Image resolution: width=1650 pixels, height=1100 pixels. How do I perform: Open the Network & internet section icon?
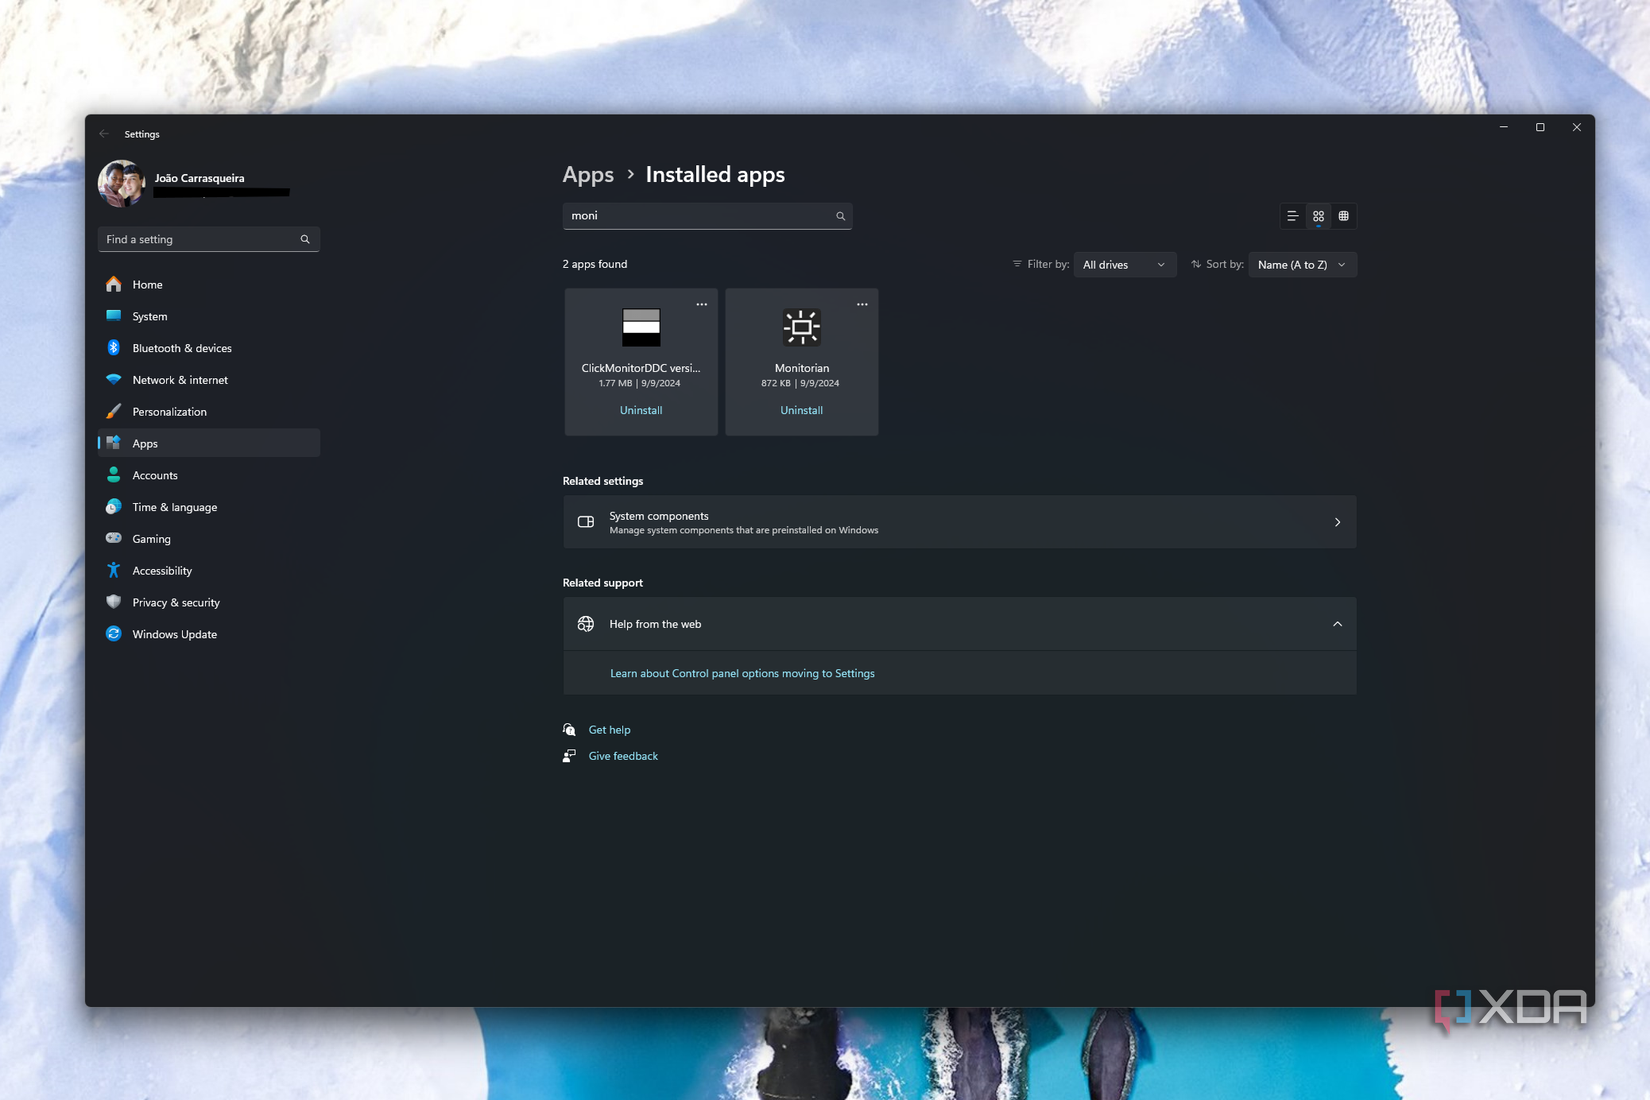(x=113, y=379)
